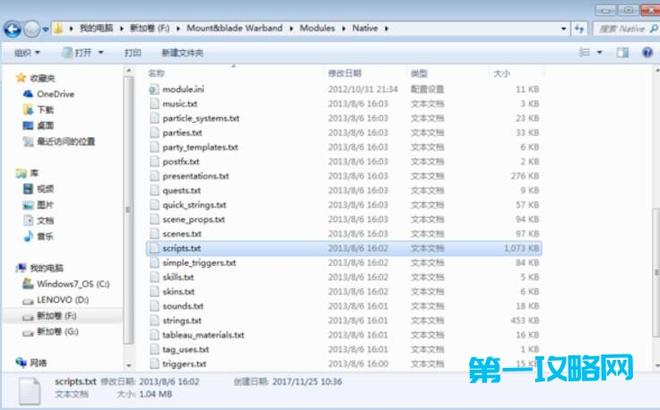Screen dimensions: 660x410
Task: Open help with the question mark icon
Action: pos(647,53)
